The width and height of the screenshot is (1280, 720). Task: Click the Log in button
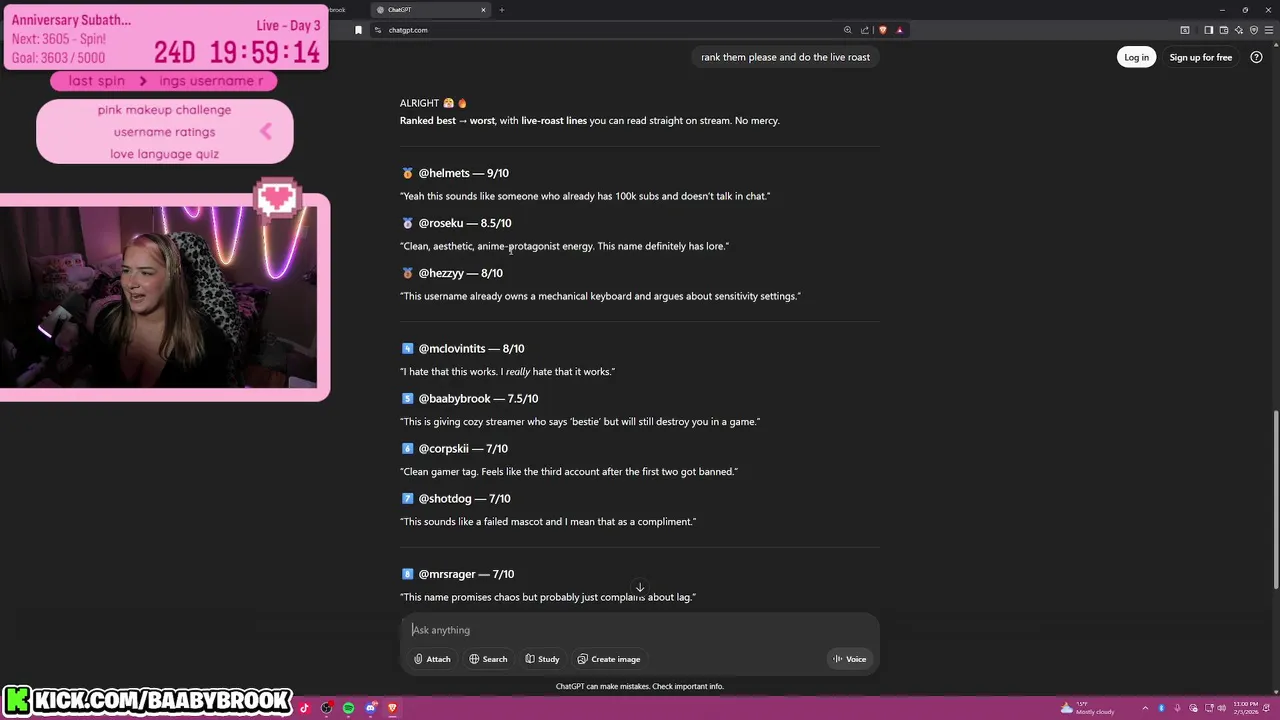point(1136,57)
